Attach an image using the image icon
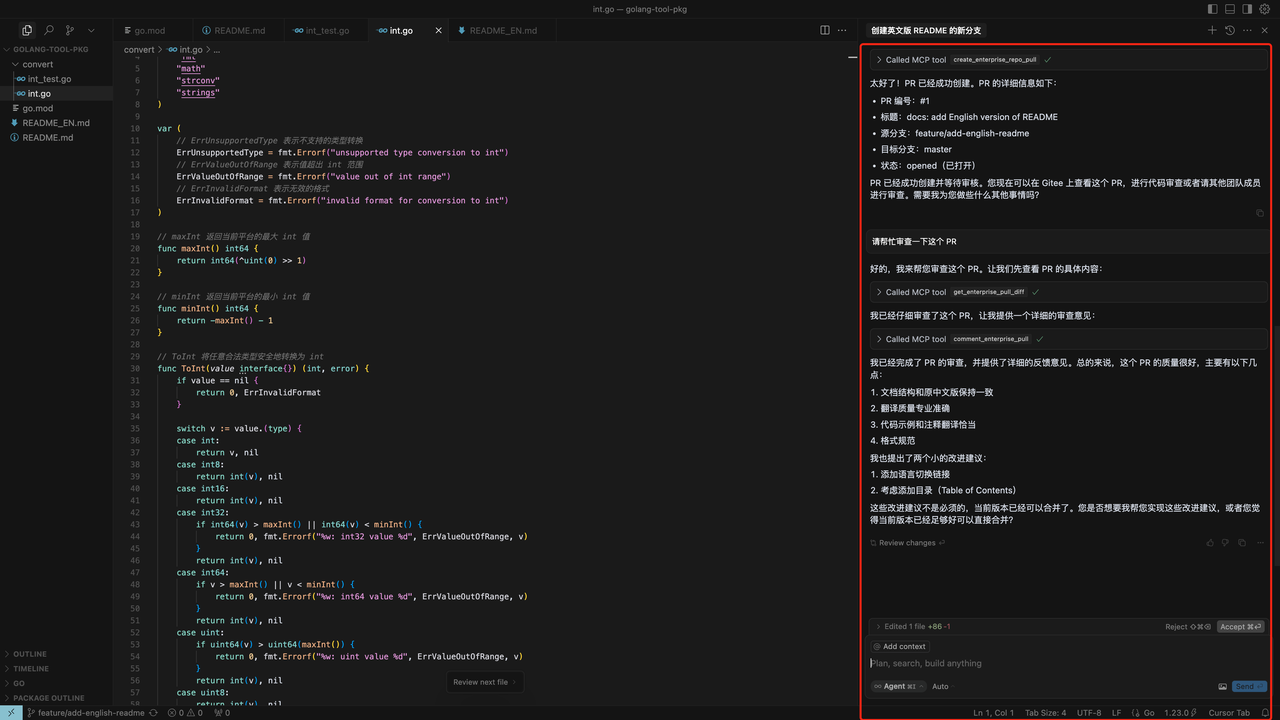Screen dimensions: 1280x720 [1222, 687]
